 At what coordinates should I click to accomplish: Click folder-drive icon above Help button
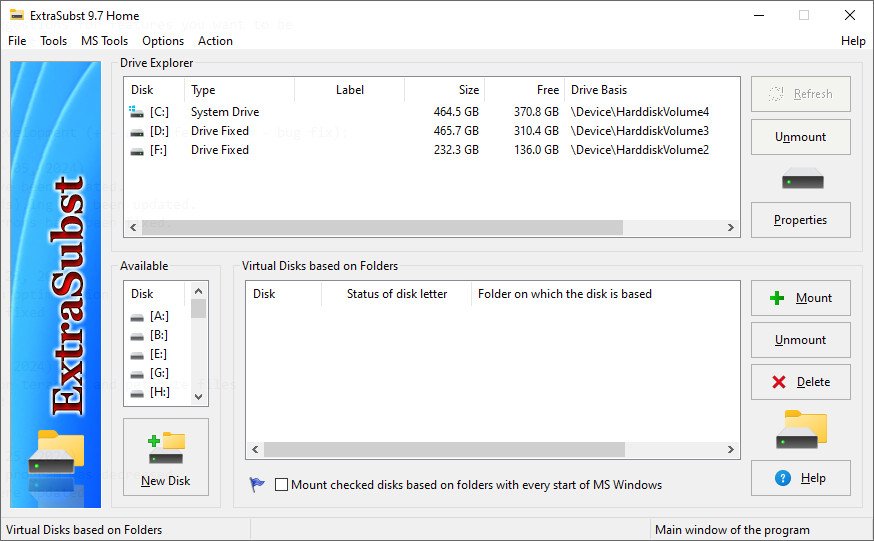click(802, 429)
